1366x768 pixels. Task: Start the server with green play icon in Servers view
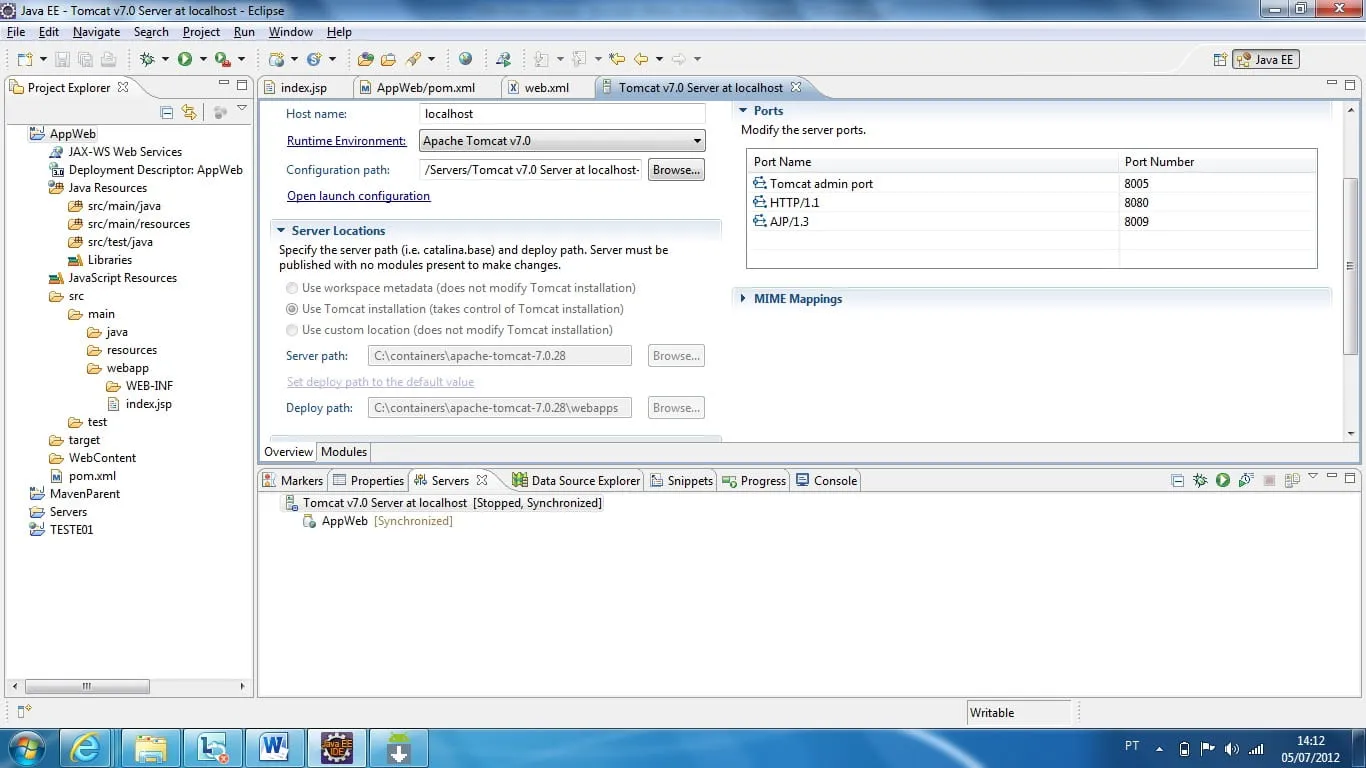pyautogui.click(x=1223, y=480)
